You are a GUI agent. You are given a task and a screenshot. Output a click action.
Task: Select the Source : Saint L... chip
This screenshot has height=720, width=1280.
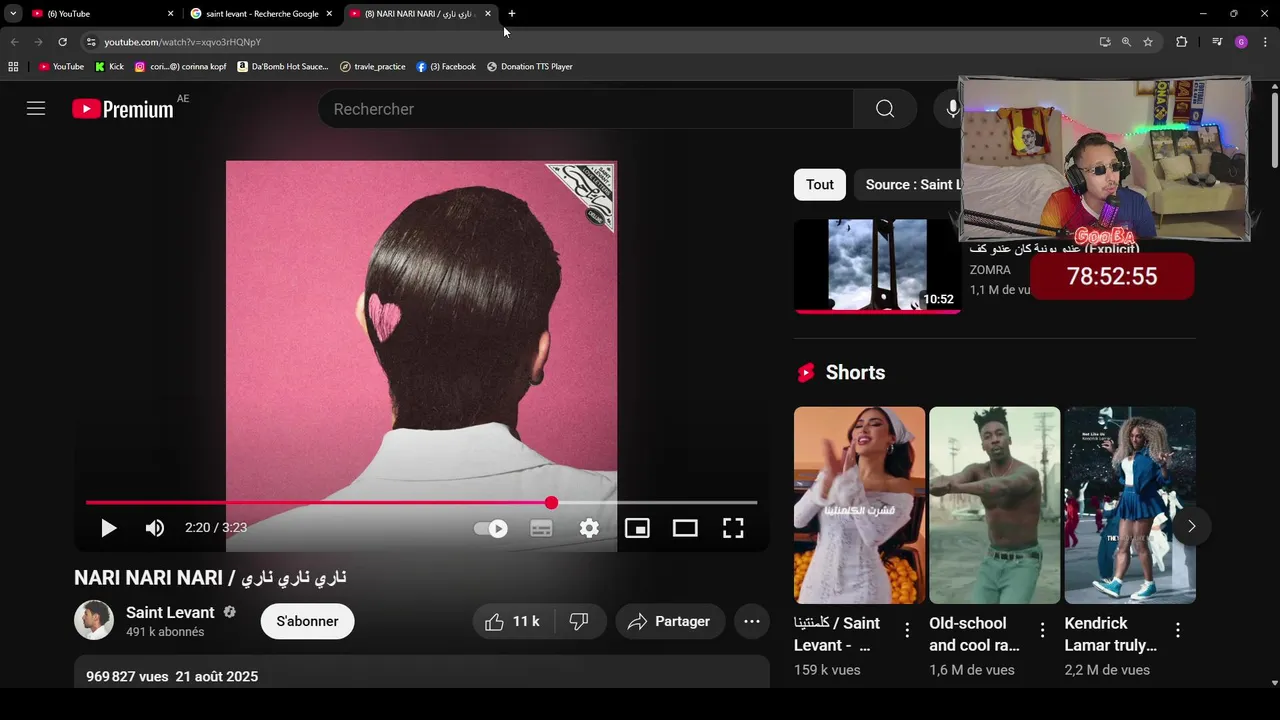point(910,184)
